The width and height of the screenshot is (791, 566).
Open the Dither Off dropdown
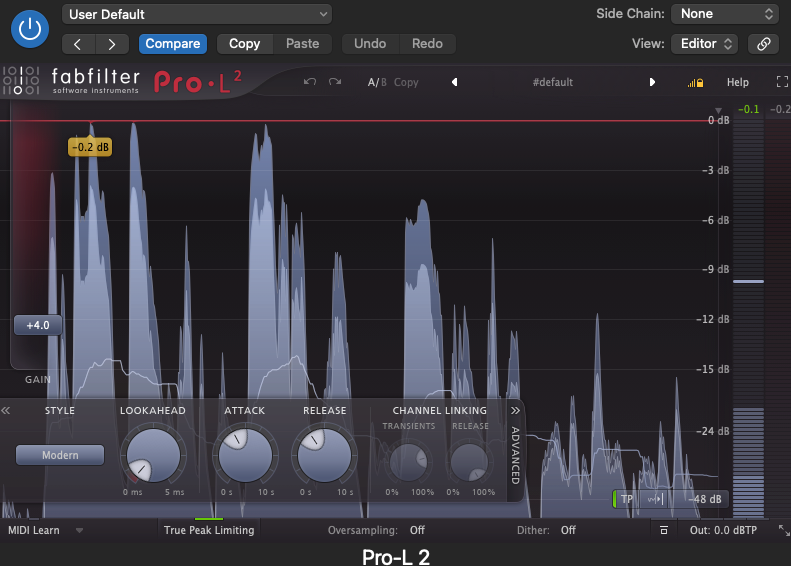click(569, 530)
